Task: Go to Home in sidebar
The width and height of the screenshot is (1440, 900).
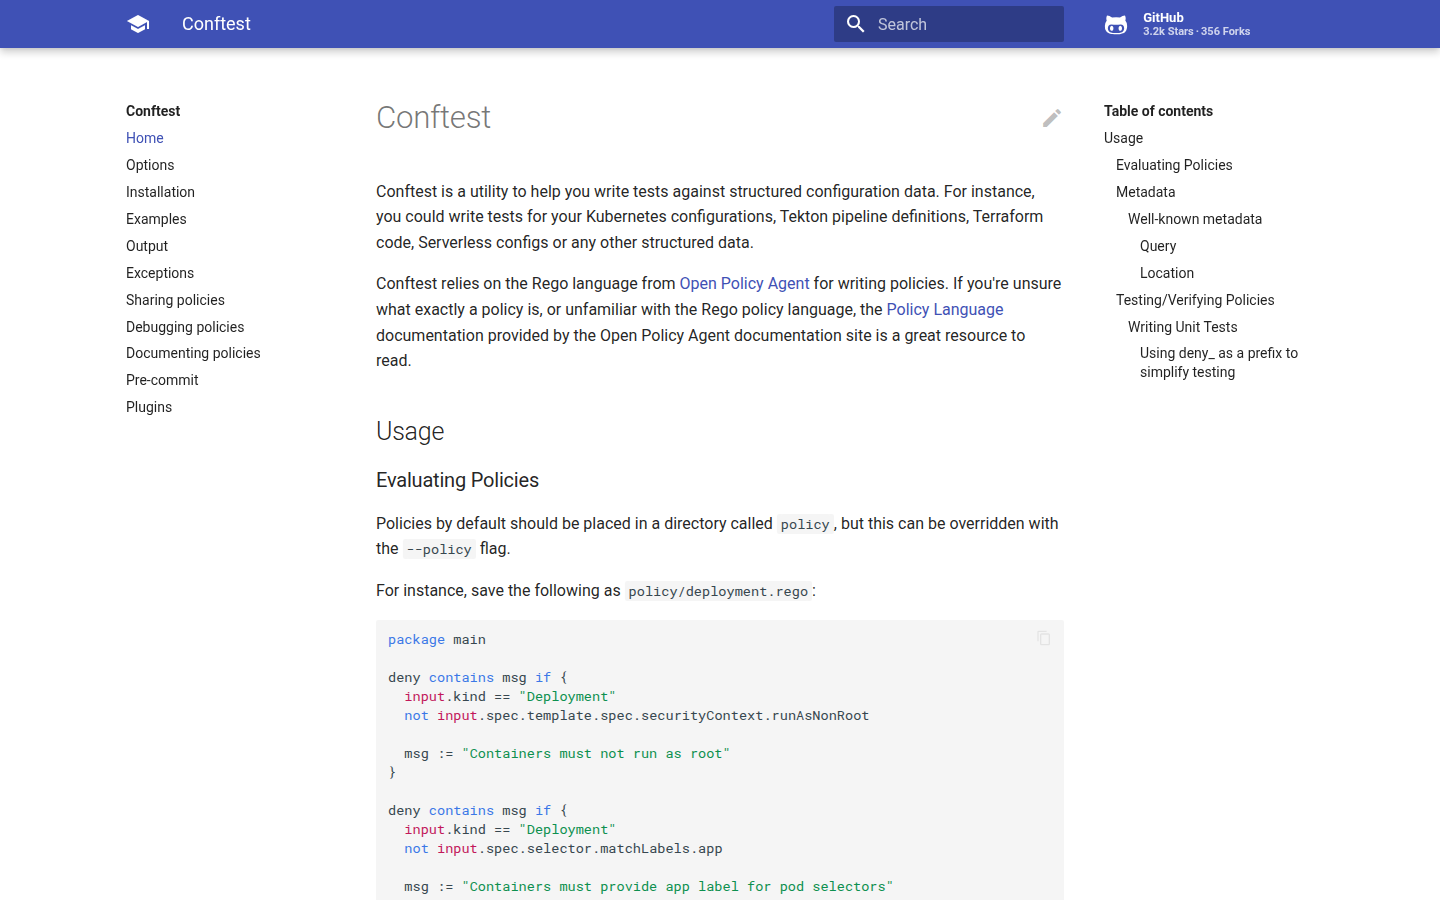Action: 145,138
